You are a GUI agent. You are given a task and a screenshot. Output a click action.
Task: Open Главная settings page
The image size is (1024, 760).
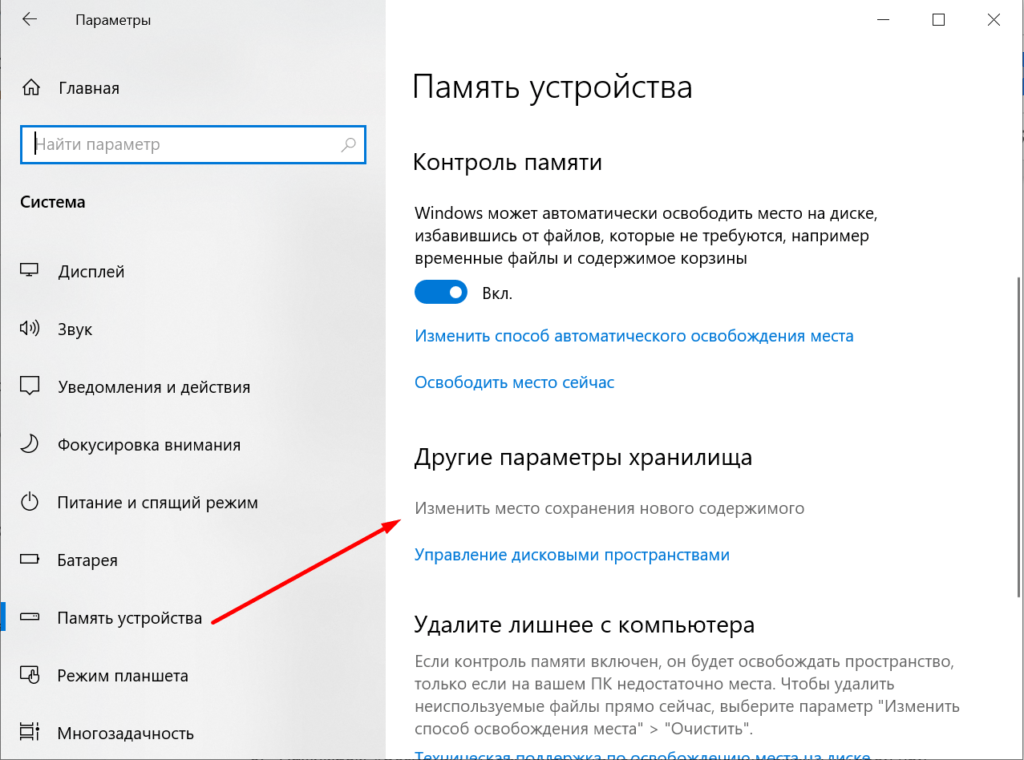point(89,88)
